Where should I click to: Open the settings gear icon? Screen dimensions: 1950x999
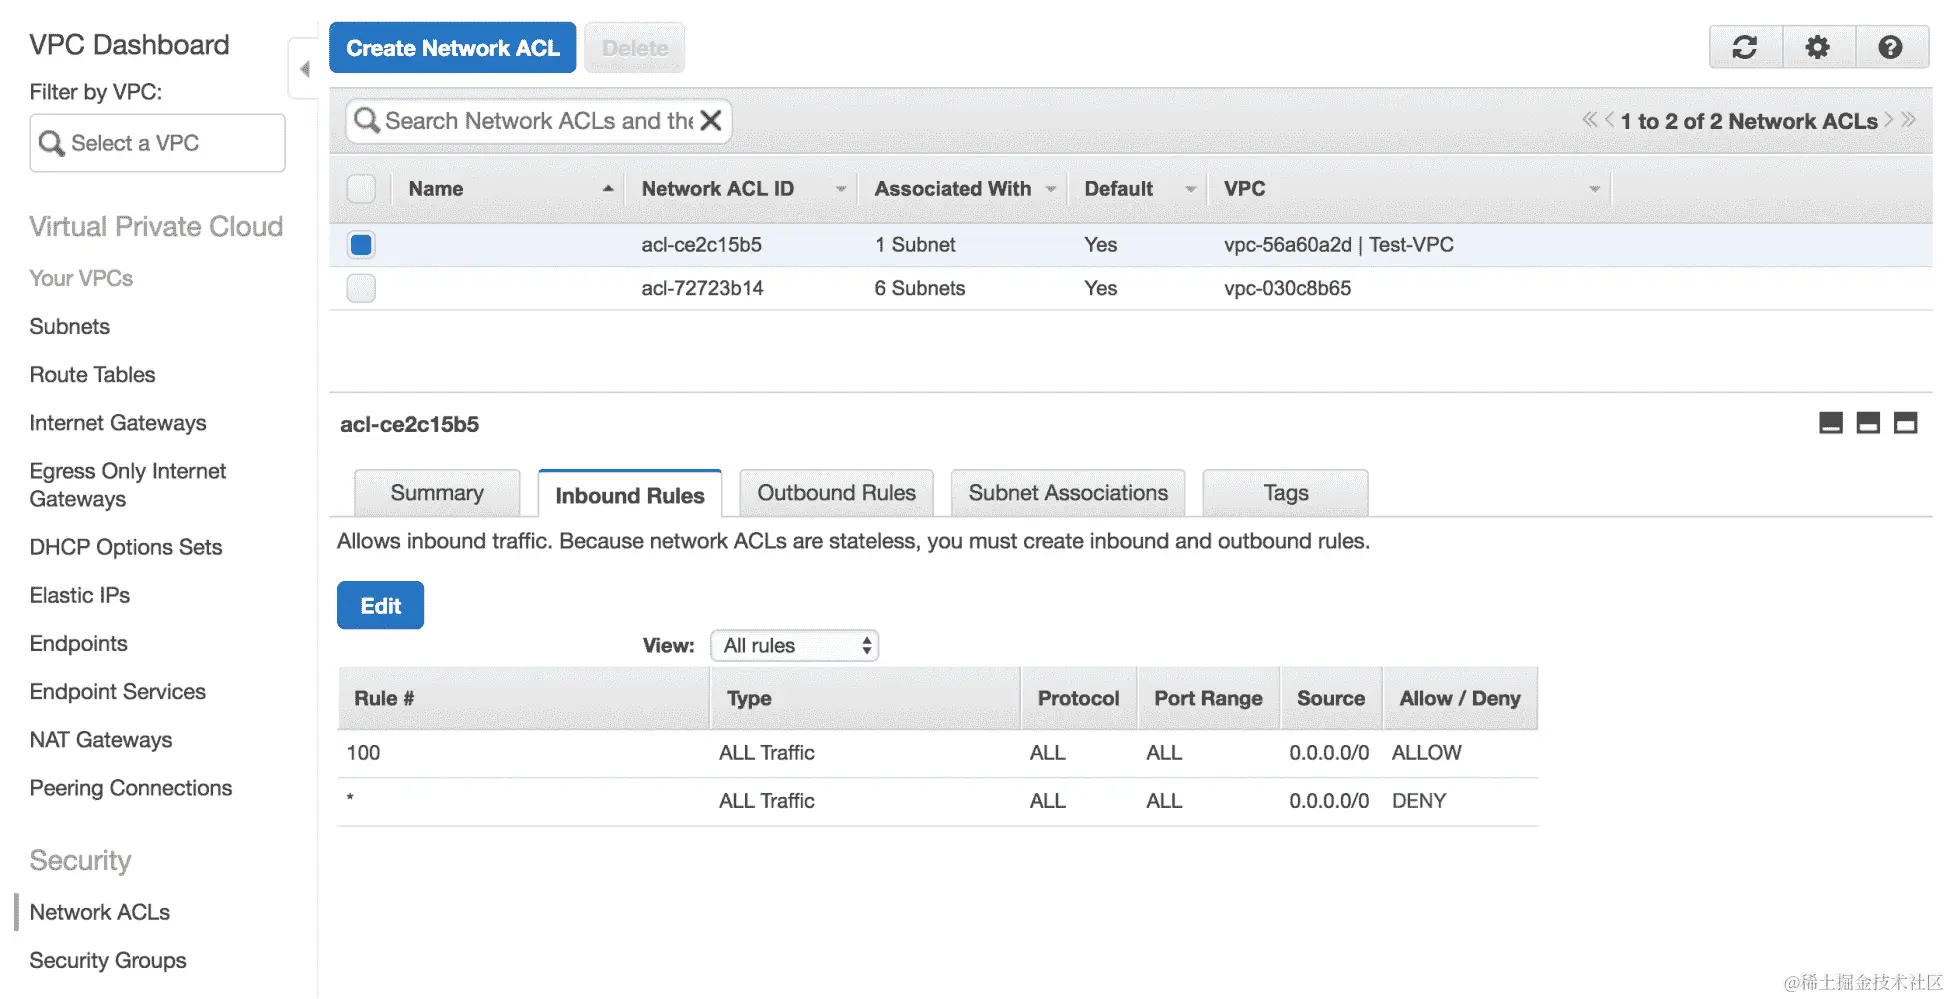(x=1818, y=47)
